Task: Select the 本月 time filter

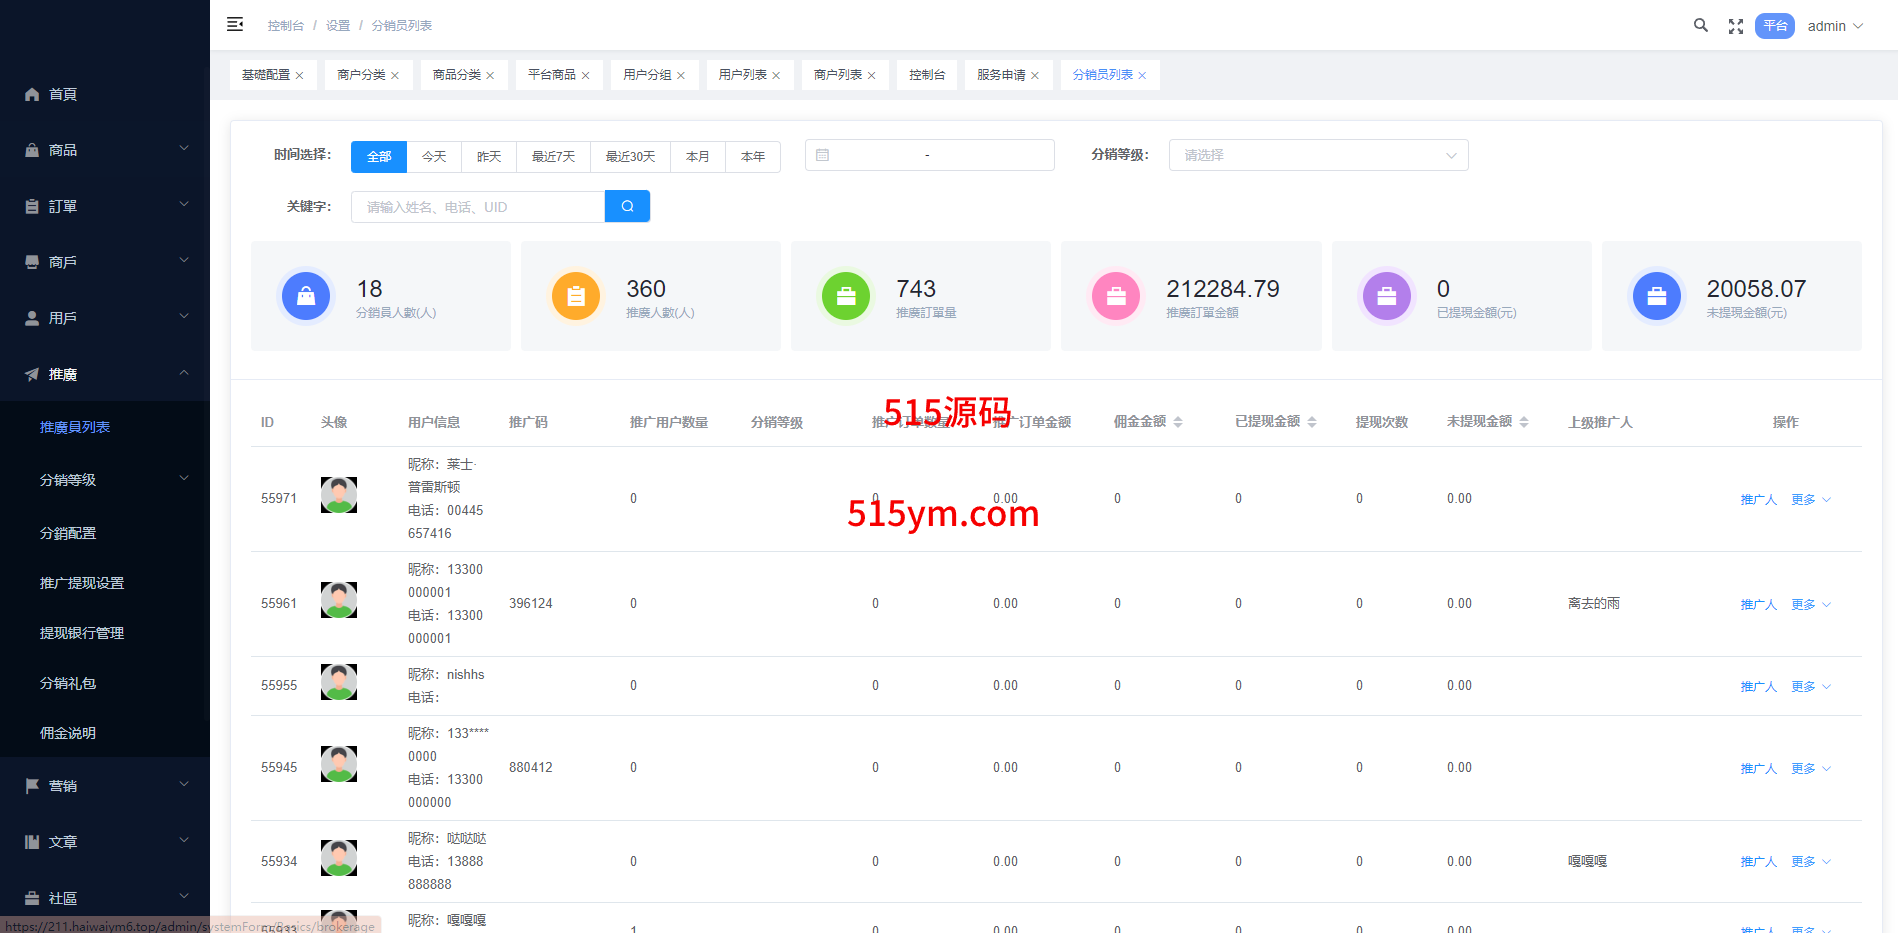Action: click(697, 157)
